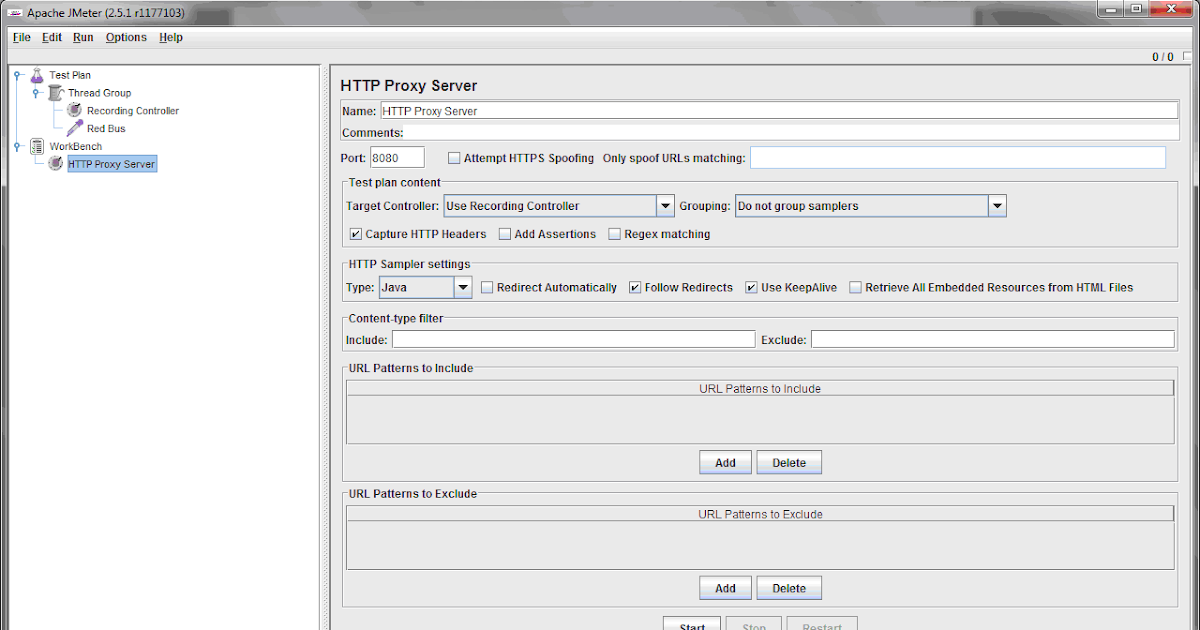Uncheck Capture HTTP Headers
Viewport: 1200px width, 630px height.
(356, 234)
